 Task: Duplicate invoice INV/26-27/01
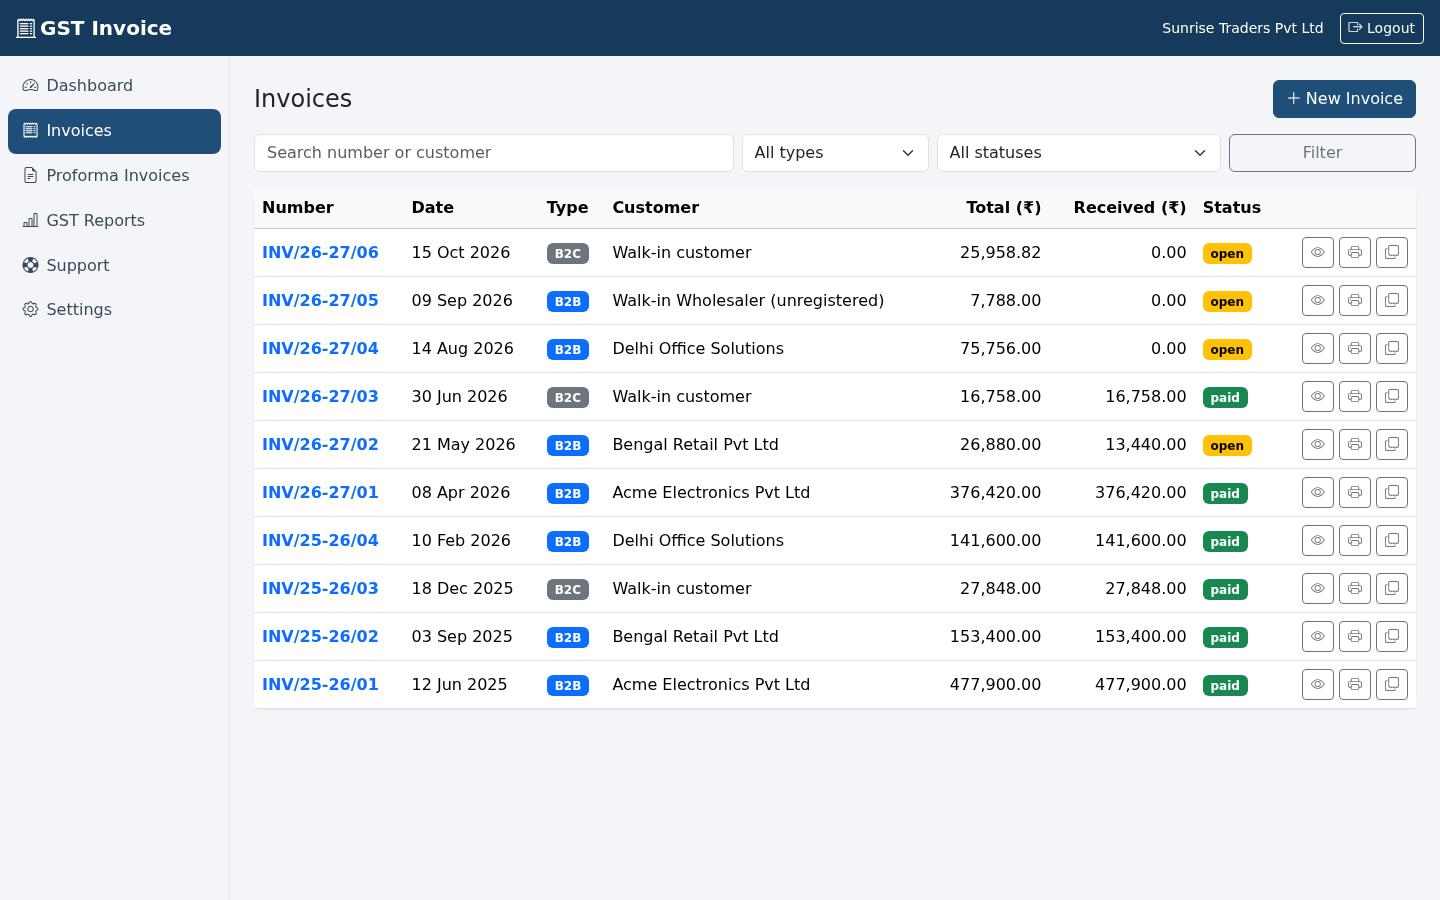point(1392,493)
